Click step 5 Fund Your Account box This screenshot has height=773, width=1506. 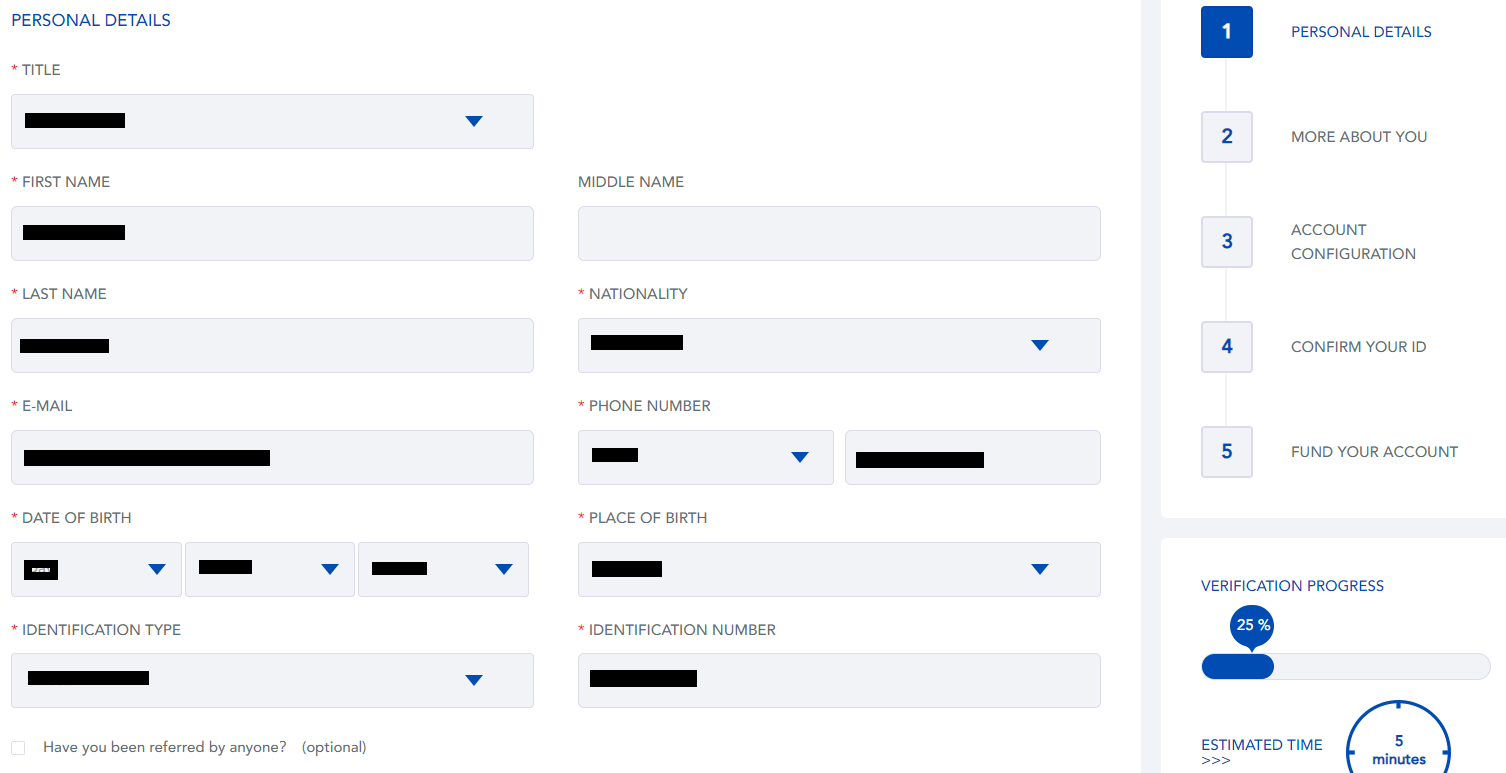[x=1226, y=452]
